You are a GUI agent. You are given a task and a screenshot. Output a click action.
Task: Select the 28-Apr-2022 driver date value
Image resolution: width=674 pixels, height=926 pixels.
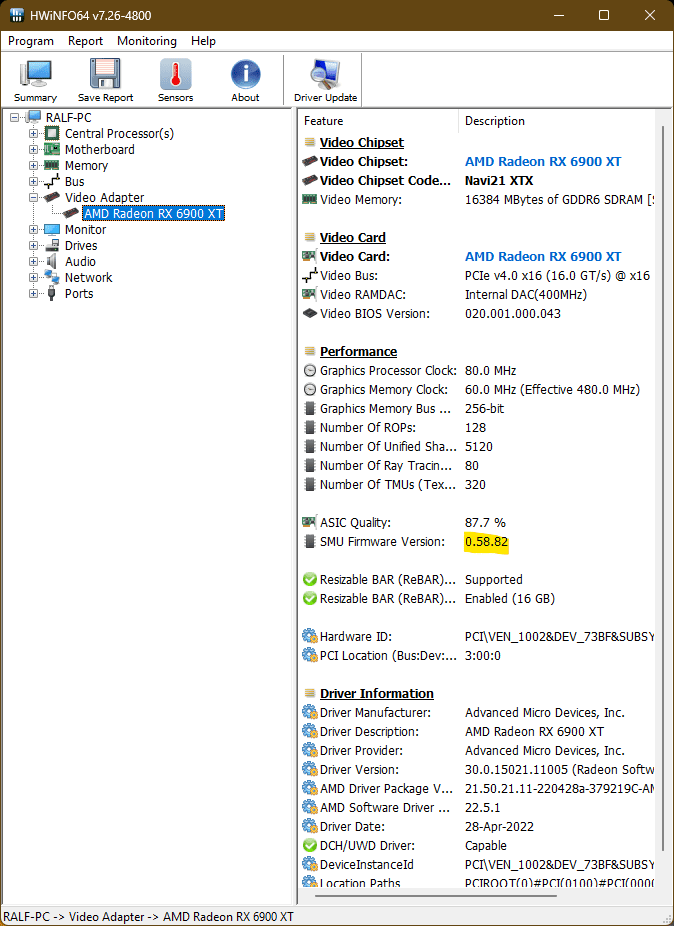point(499,826)
